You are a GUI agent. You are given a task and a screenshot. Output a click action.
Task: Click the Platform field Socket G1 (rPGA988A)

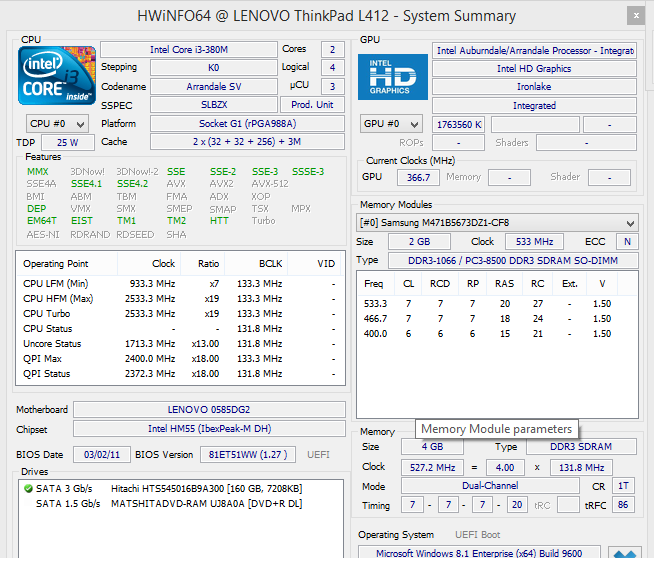click(247, 123)
